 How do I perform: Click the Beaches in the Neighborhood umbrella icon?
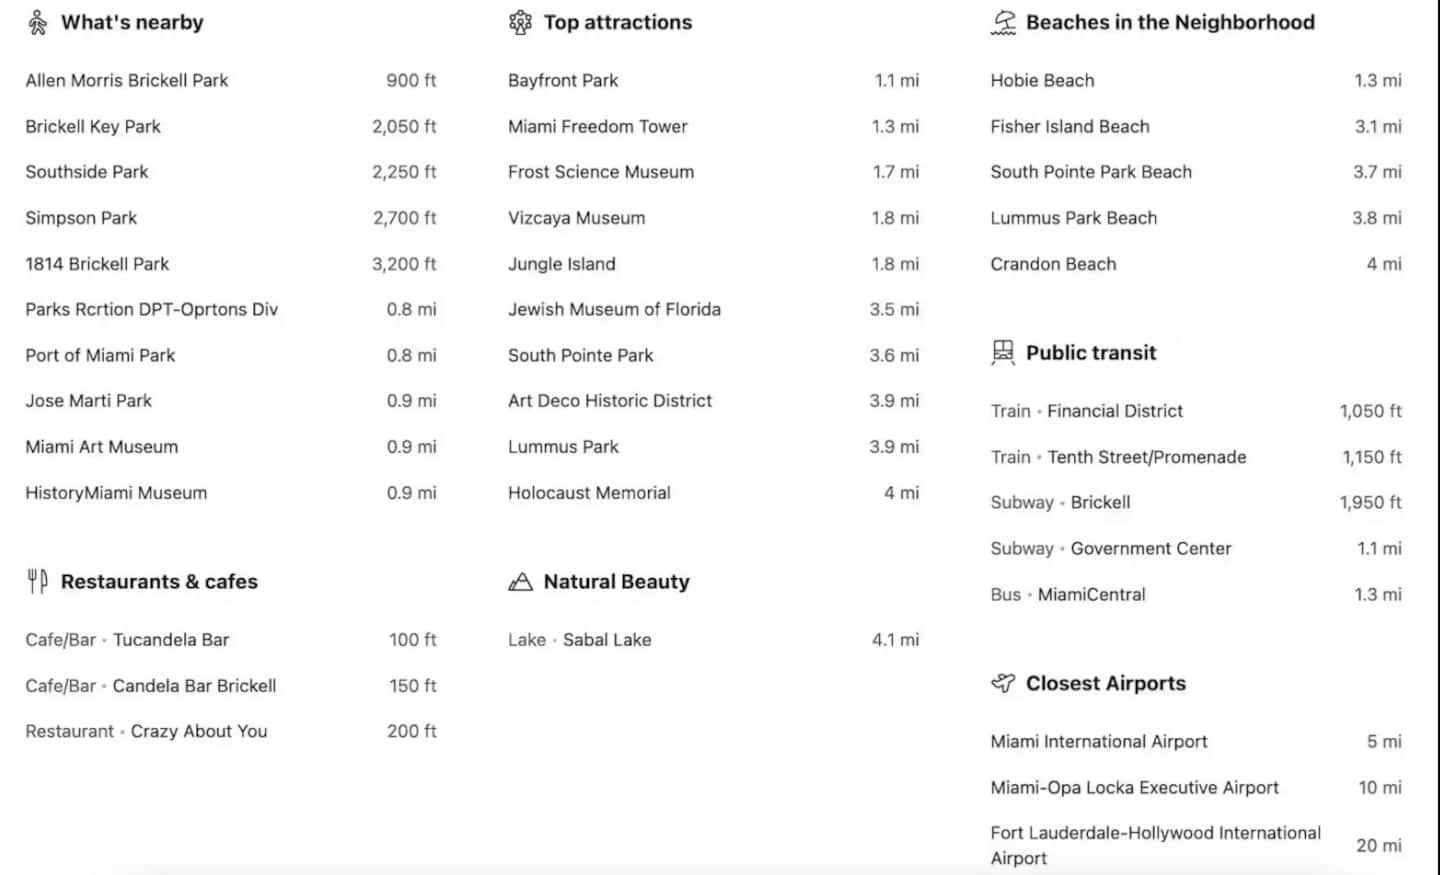[1003, 22]
